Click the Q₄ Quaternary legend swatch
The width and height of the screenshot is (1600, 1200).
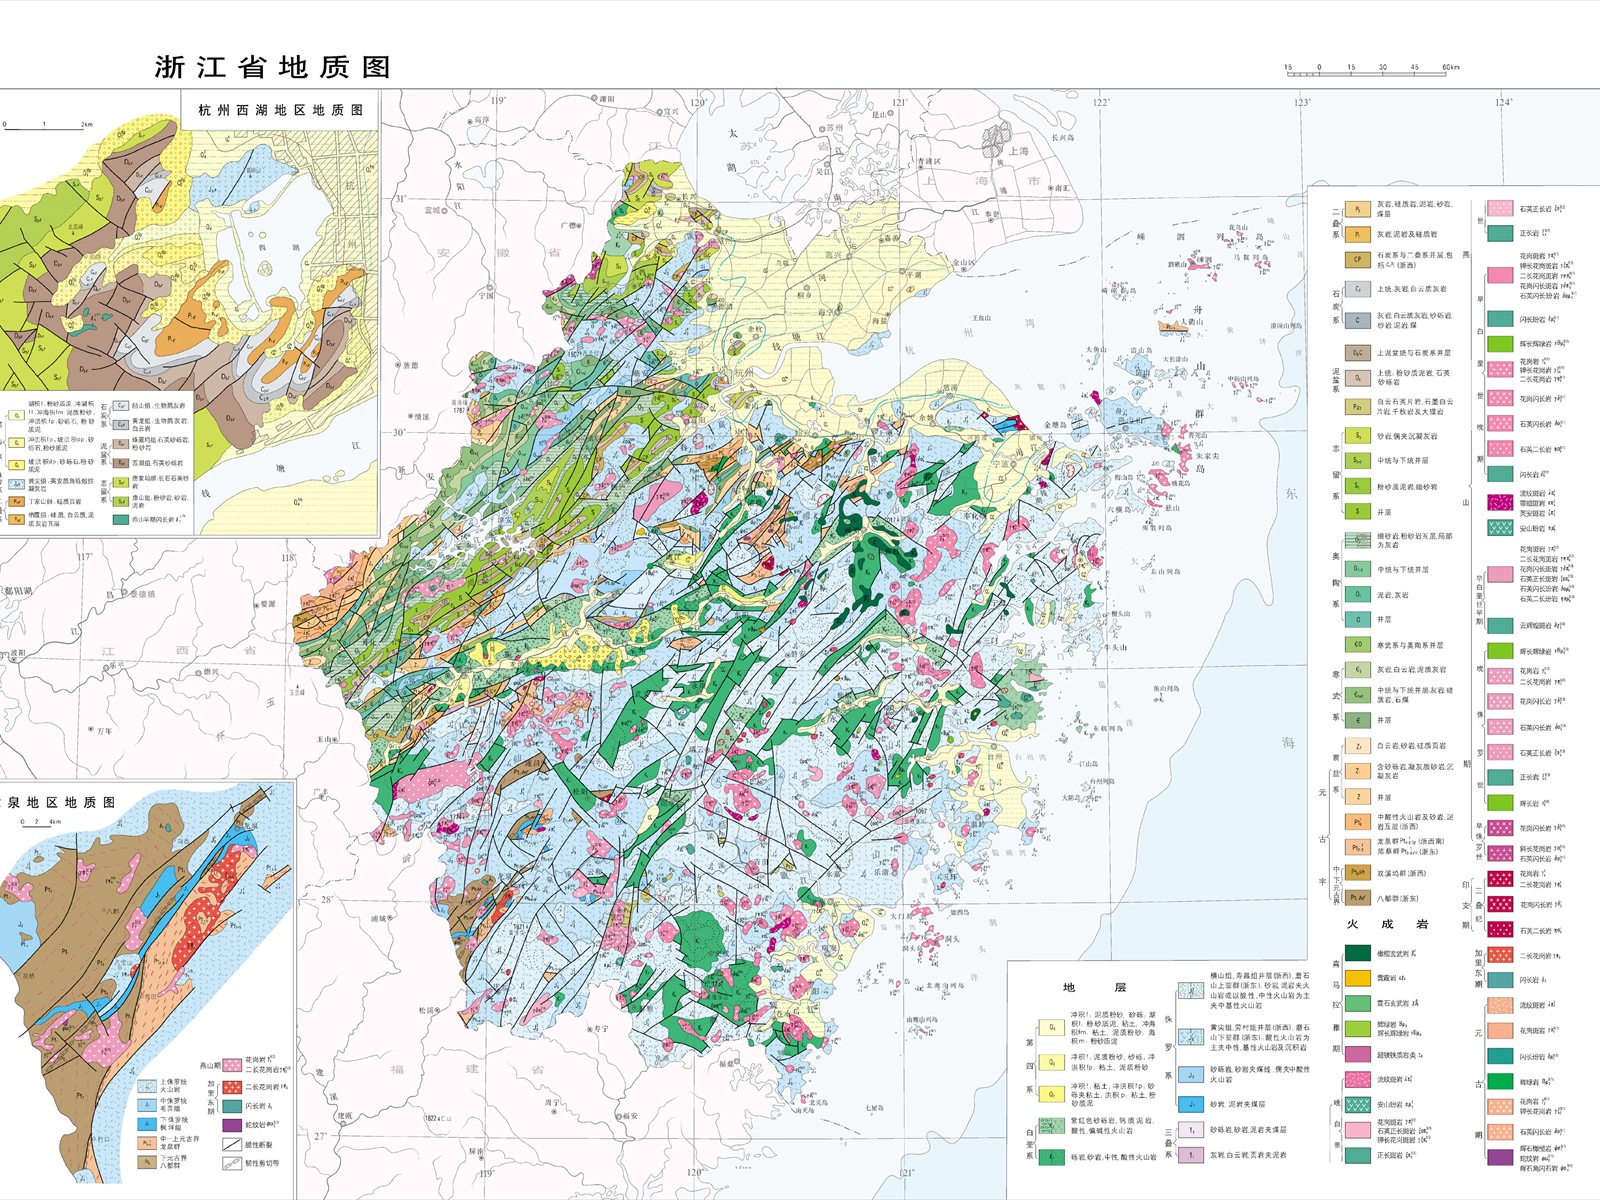click(x=1051, y=1027)
